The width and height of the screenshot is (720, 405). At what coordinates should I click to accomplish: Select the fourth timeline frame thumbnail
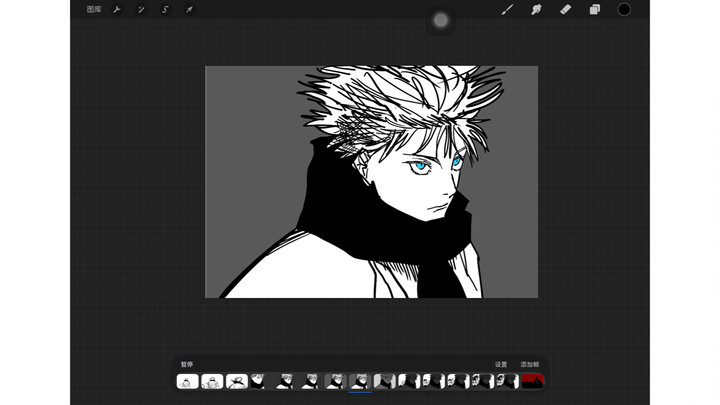261,381
